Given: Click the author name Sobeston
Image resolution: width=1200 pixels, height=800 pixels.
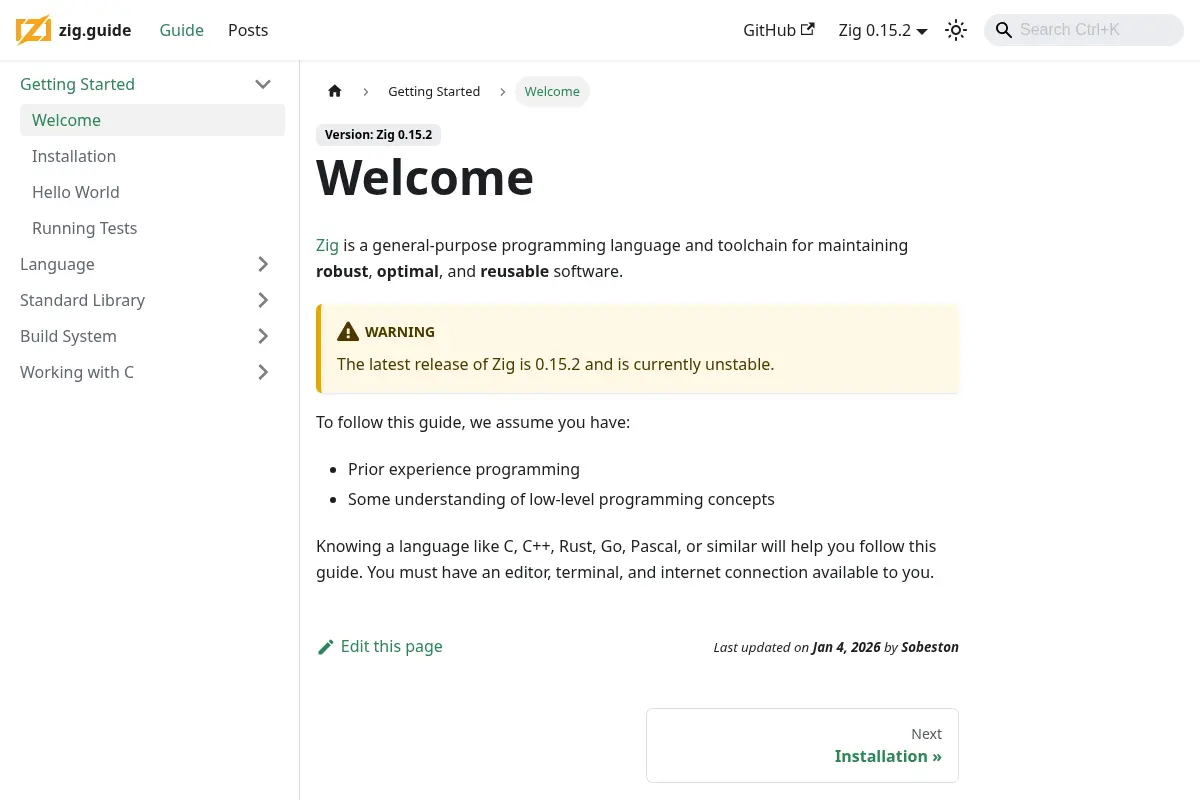Looking at the screenshot, I should pos(930,647).
